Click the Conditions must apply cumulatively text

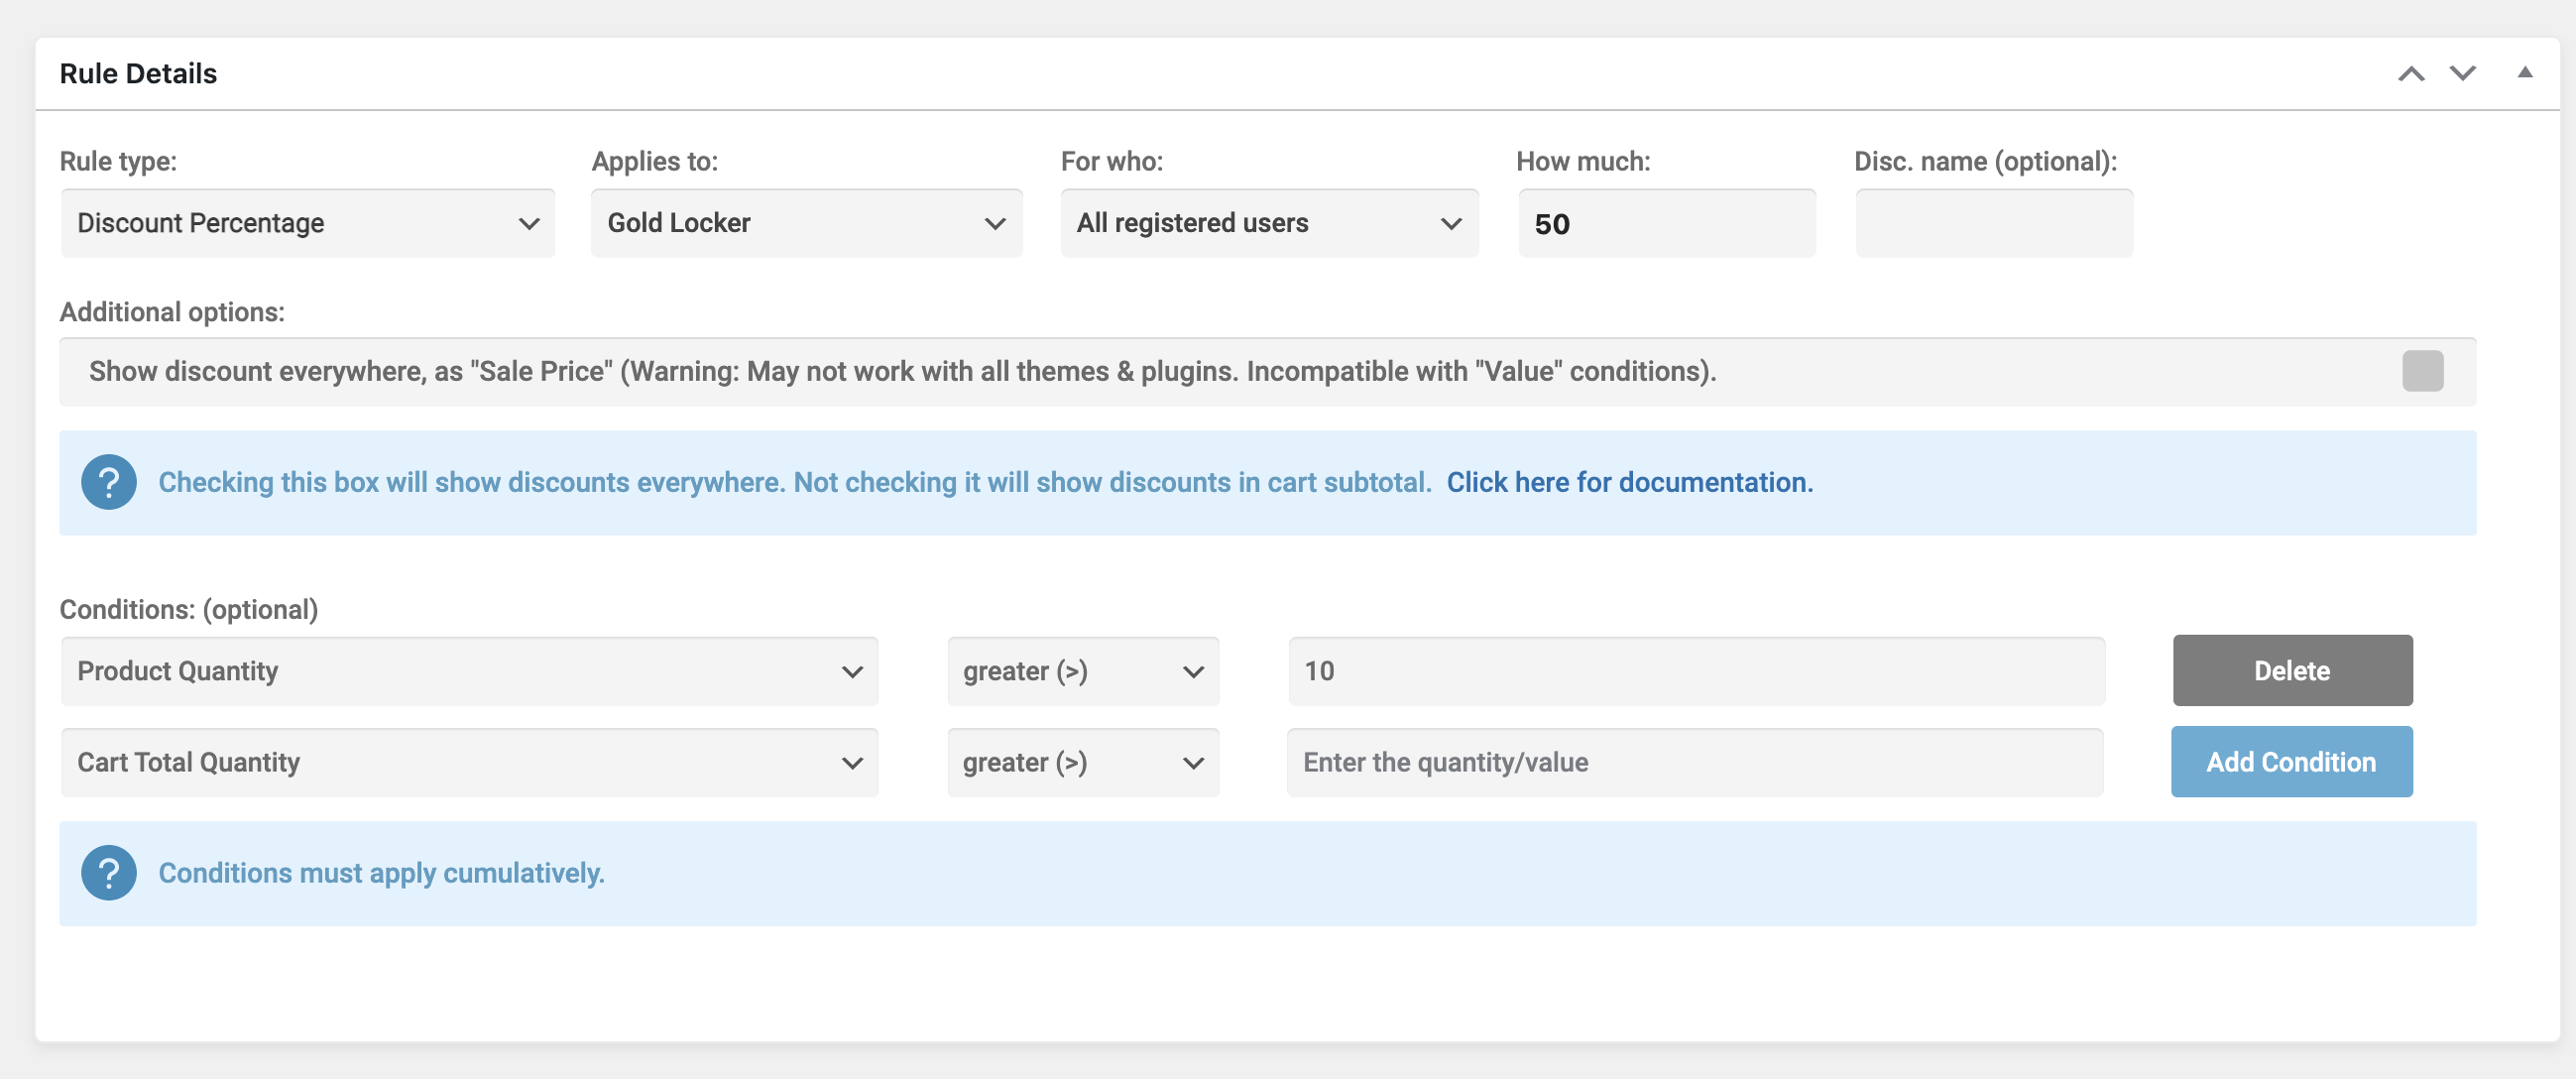coord(381,873)
